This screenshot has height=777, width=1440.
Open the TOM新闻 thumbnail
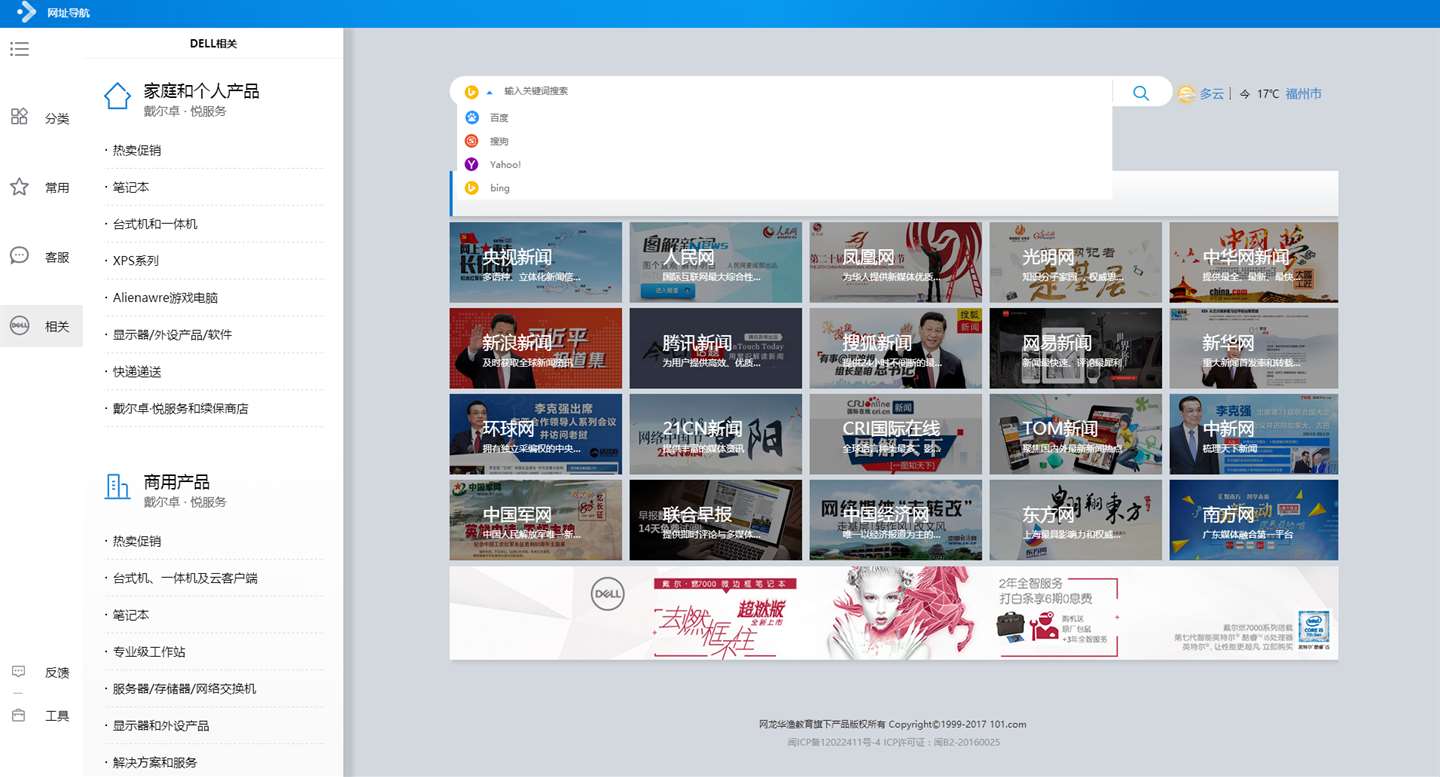1076,434
